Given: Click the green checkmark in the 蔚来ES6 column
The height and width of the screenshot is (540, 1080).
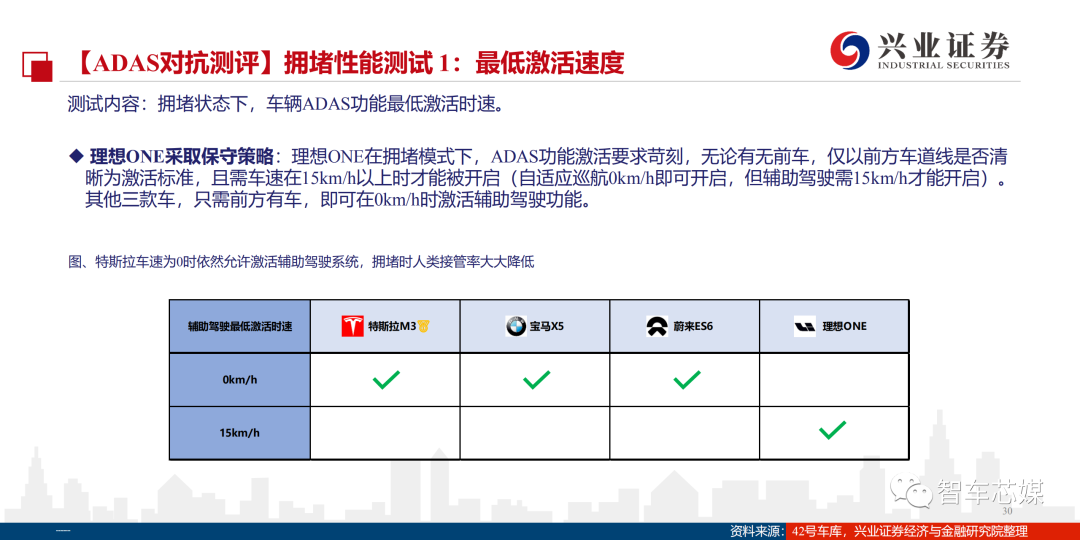Looking at the screenshot, I should point(686,380).
